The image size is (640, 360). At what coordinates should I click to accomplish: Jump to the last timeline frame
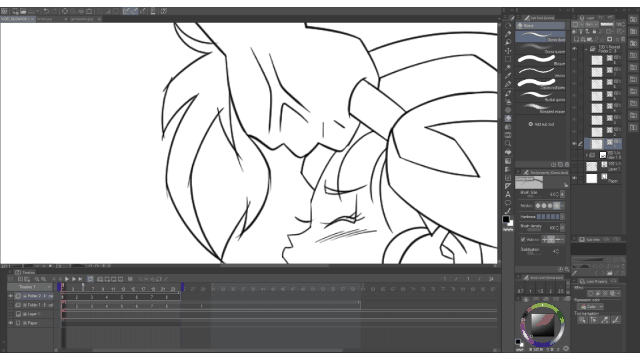80,279
